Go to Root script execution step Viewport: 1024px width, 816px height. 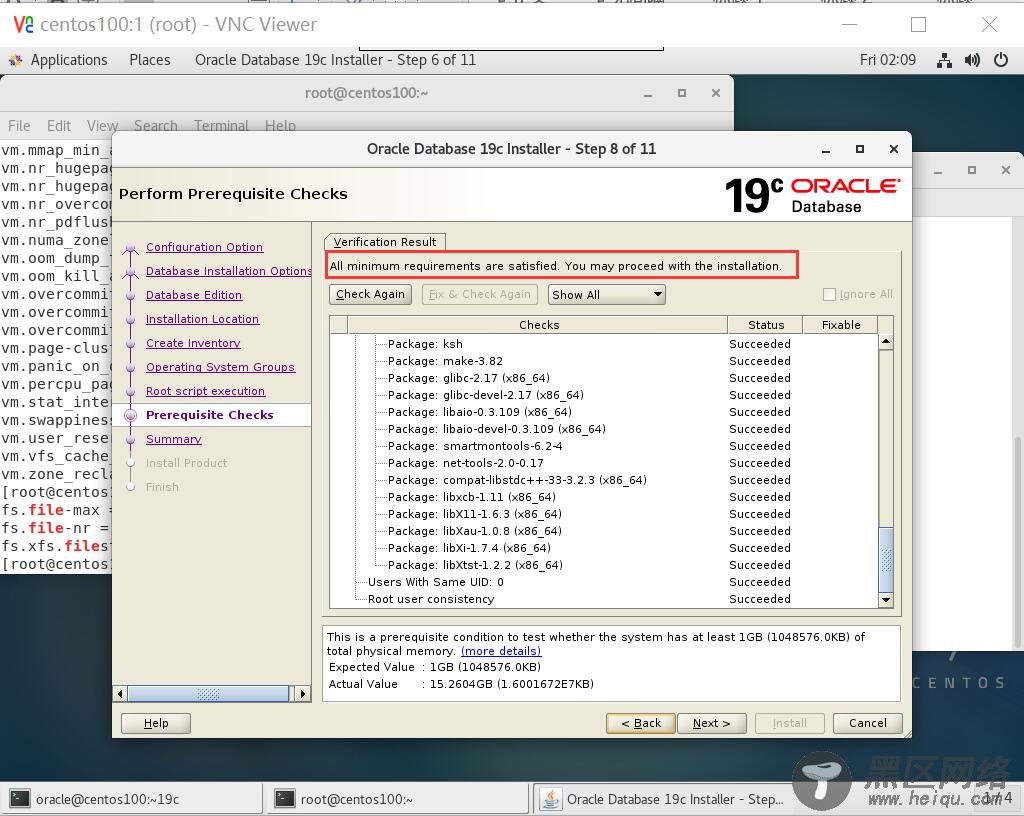point(205,391)
